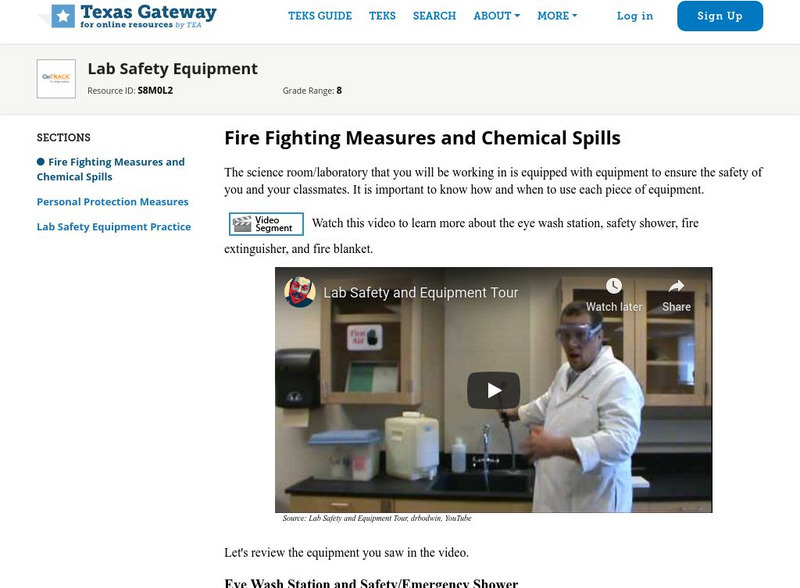This screenshot has height=588, width=800.
Task: Click the Lab Safety and Equipment Tour video title
Action: tap(420, 292)
